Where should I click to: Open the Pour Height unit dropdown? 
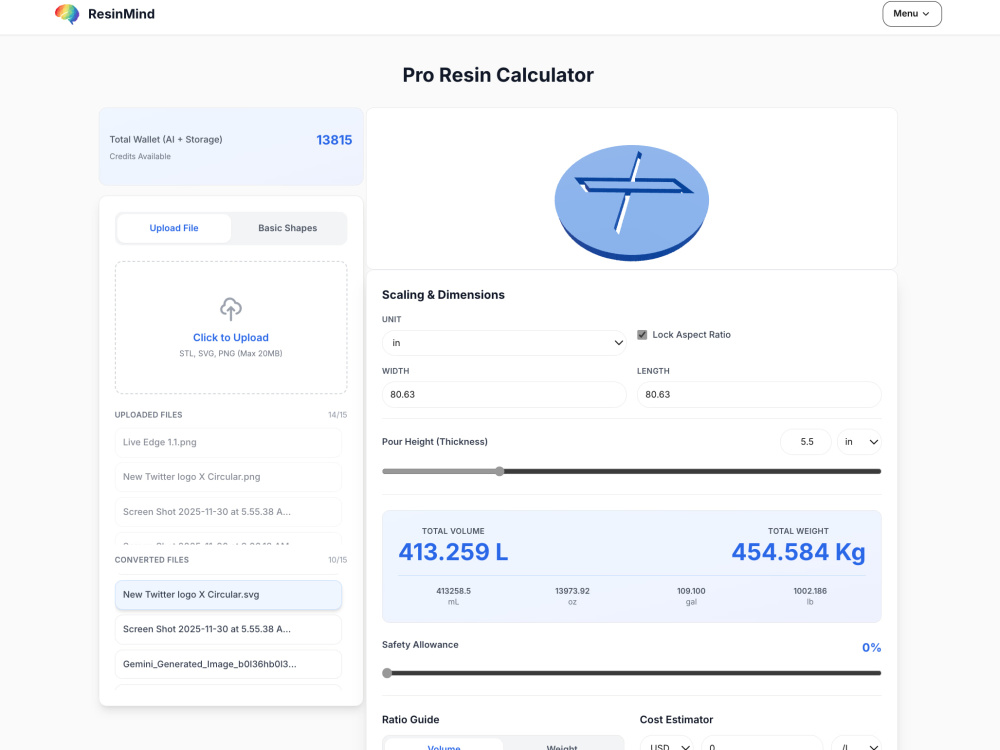860,441
